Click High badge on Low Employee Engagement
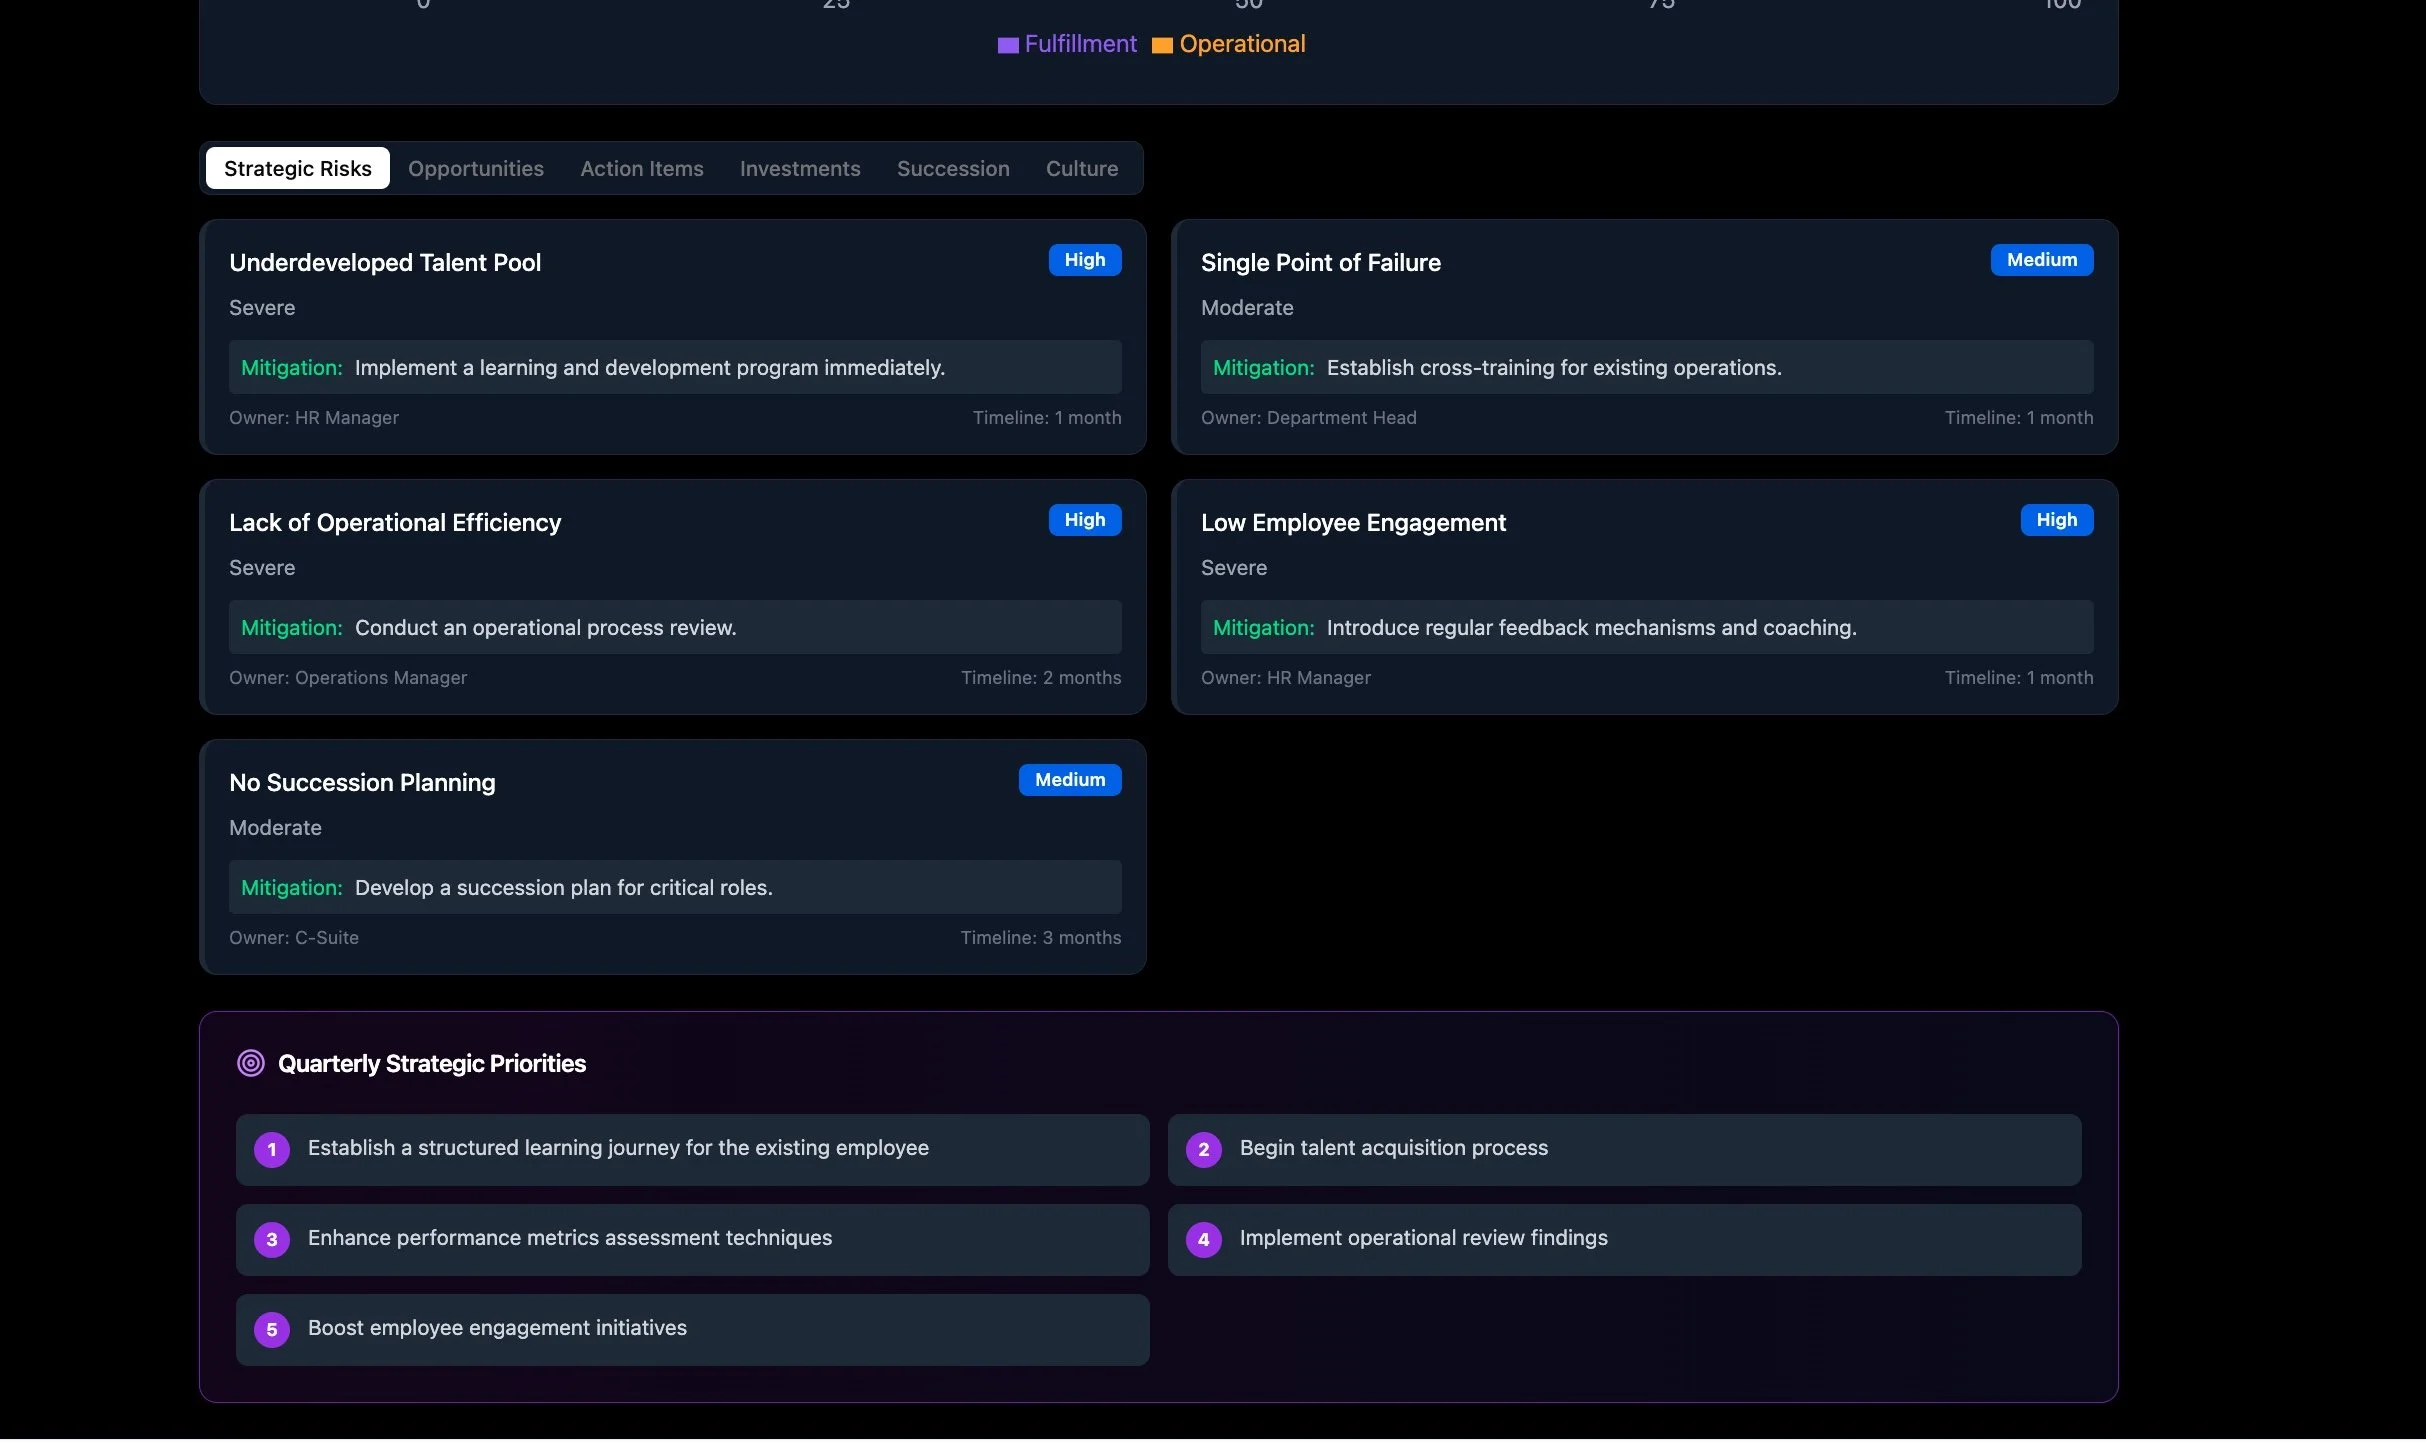The image size is (2426, 1442). 2056,520
